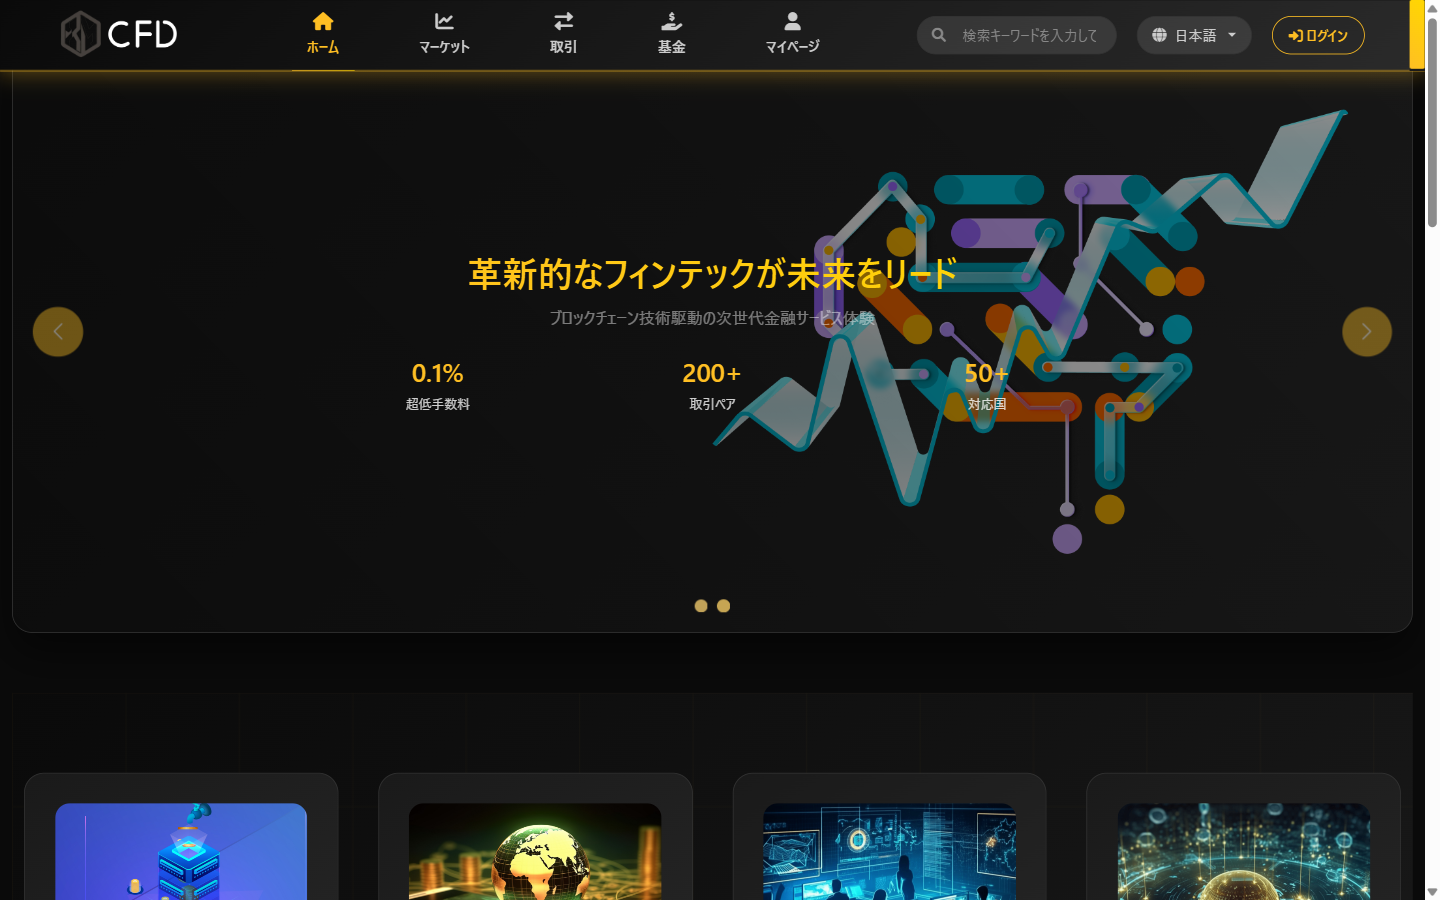Click the 200+ statistic value

coord(712,374)
